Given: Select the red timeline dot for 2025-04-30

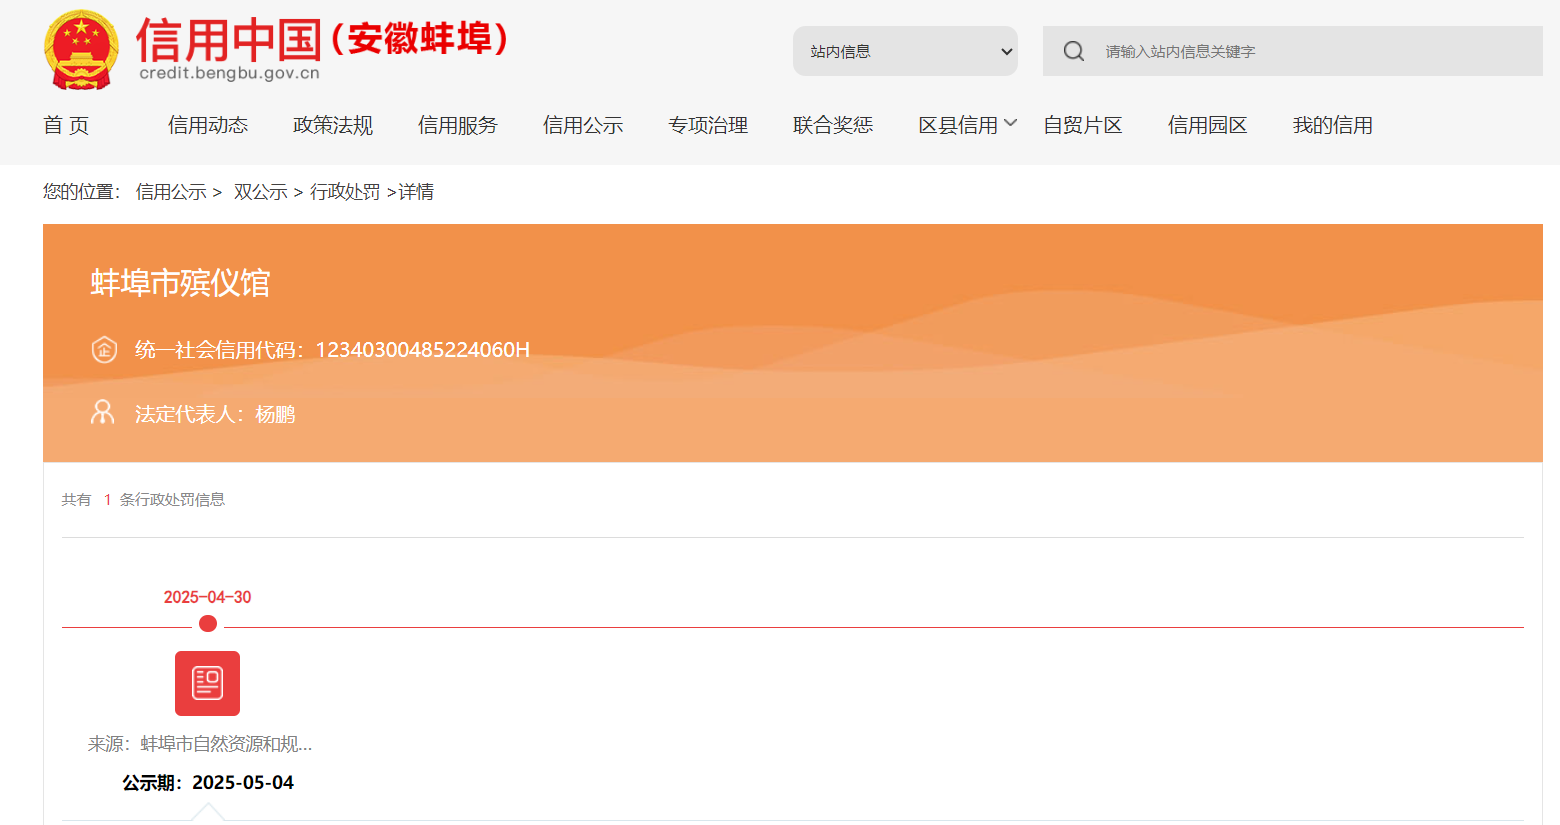Looking at the screenshot, I should point(208,624).
